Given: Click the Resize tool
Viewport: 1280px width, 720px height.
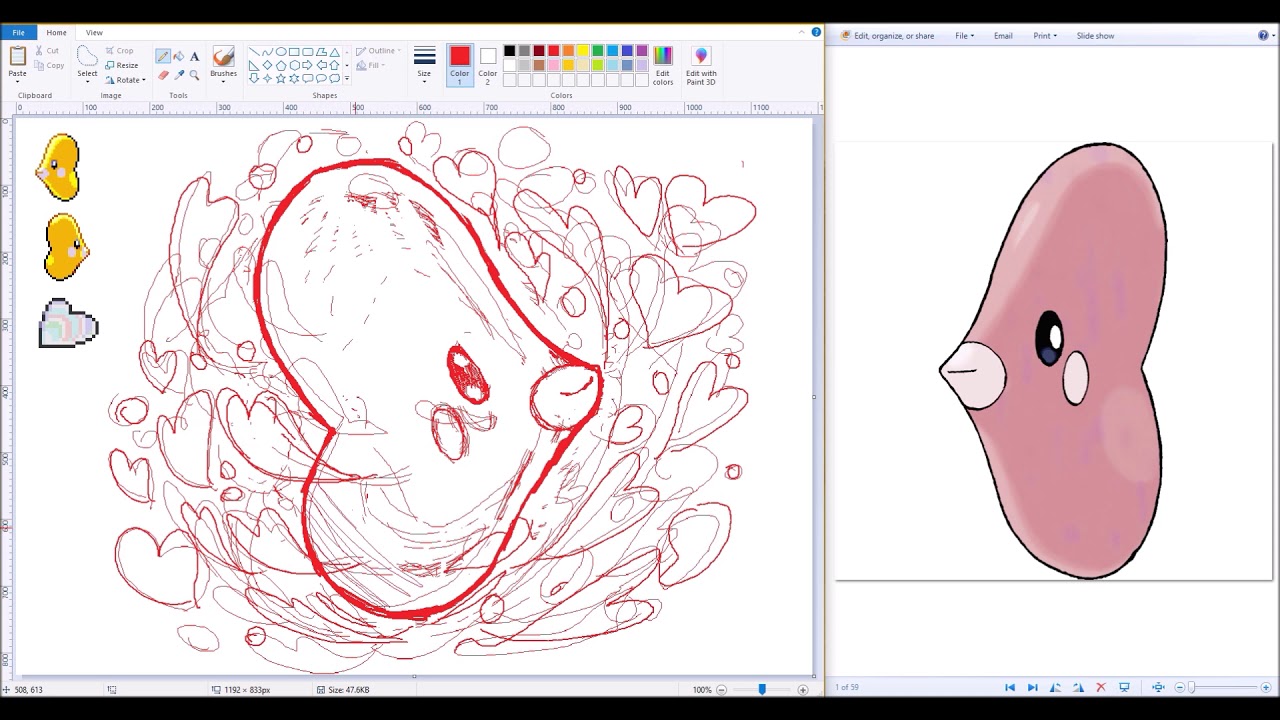Looking at the screenshot, I should pos(121,65).
